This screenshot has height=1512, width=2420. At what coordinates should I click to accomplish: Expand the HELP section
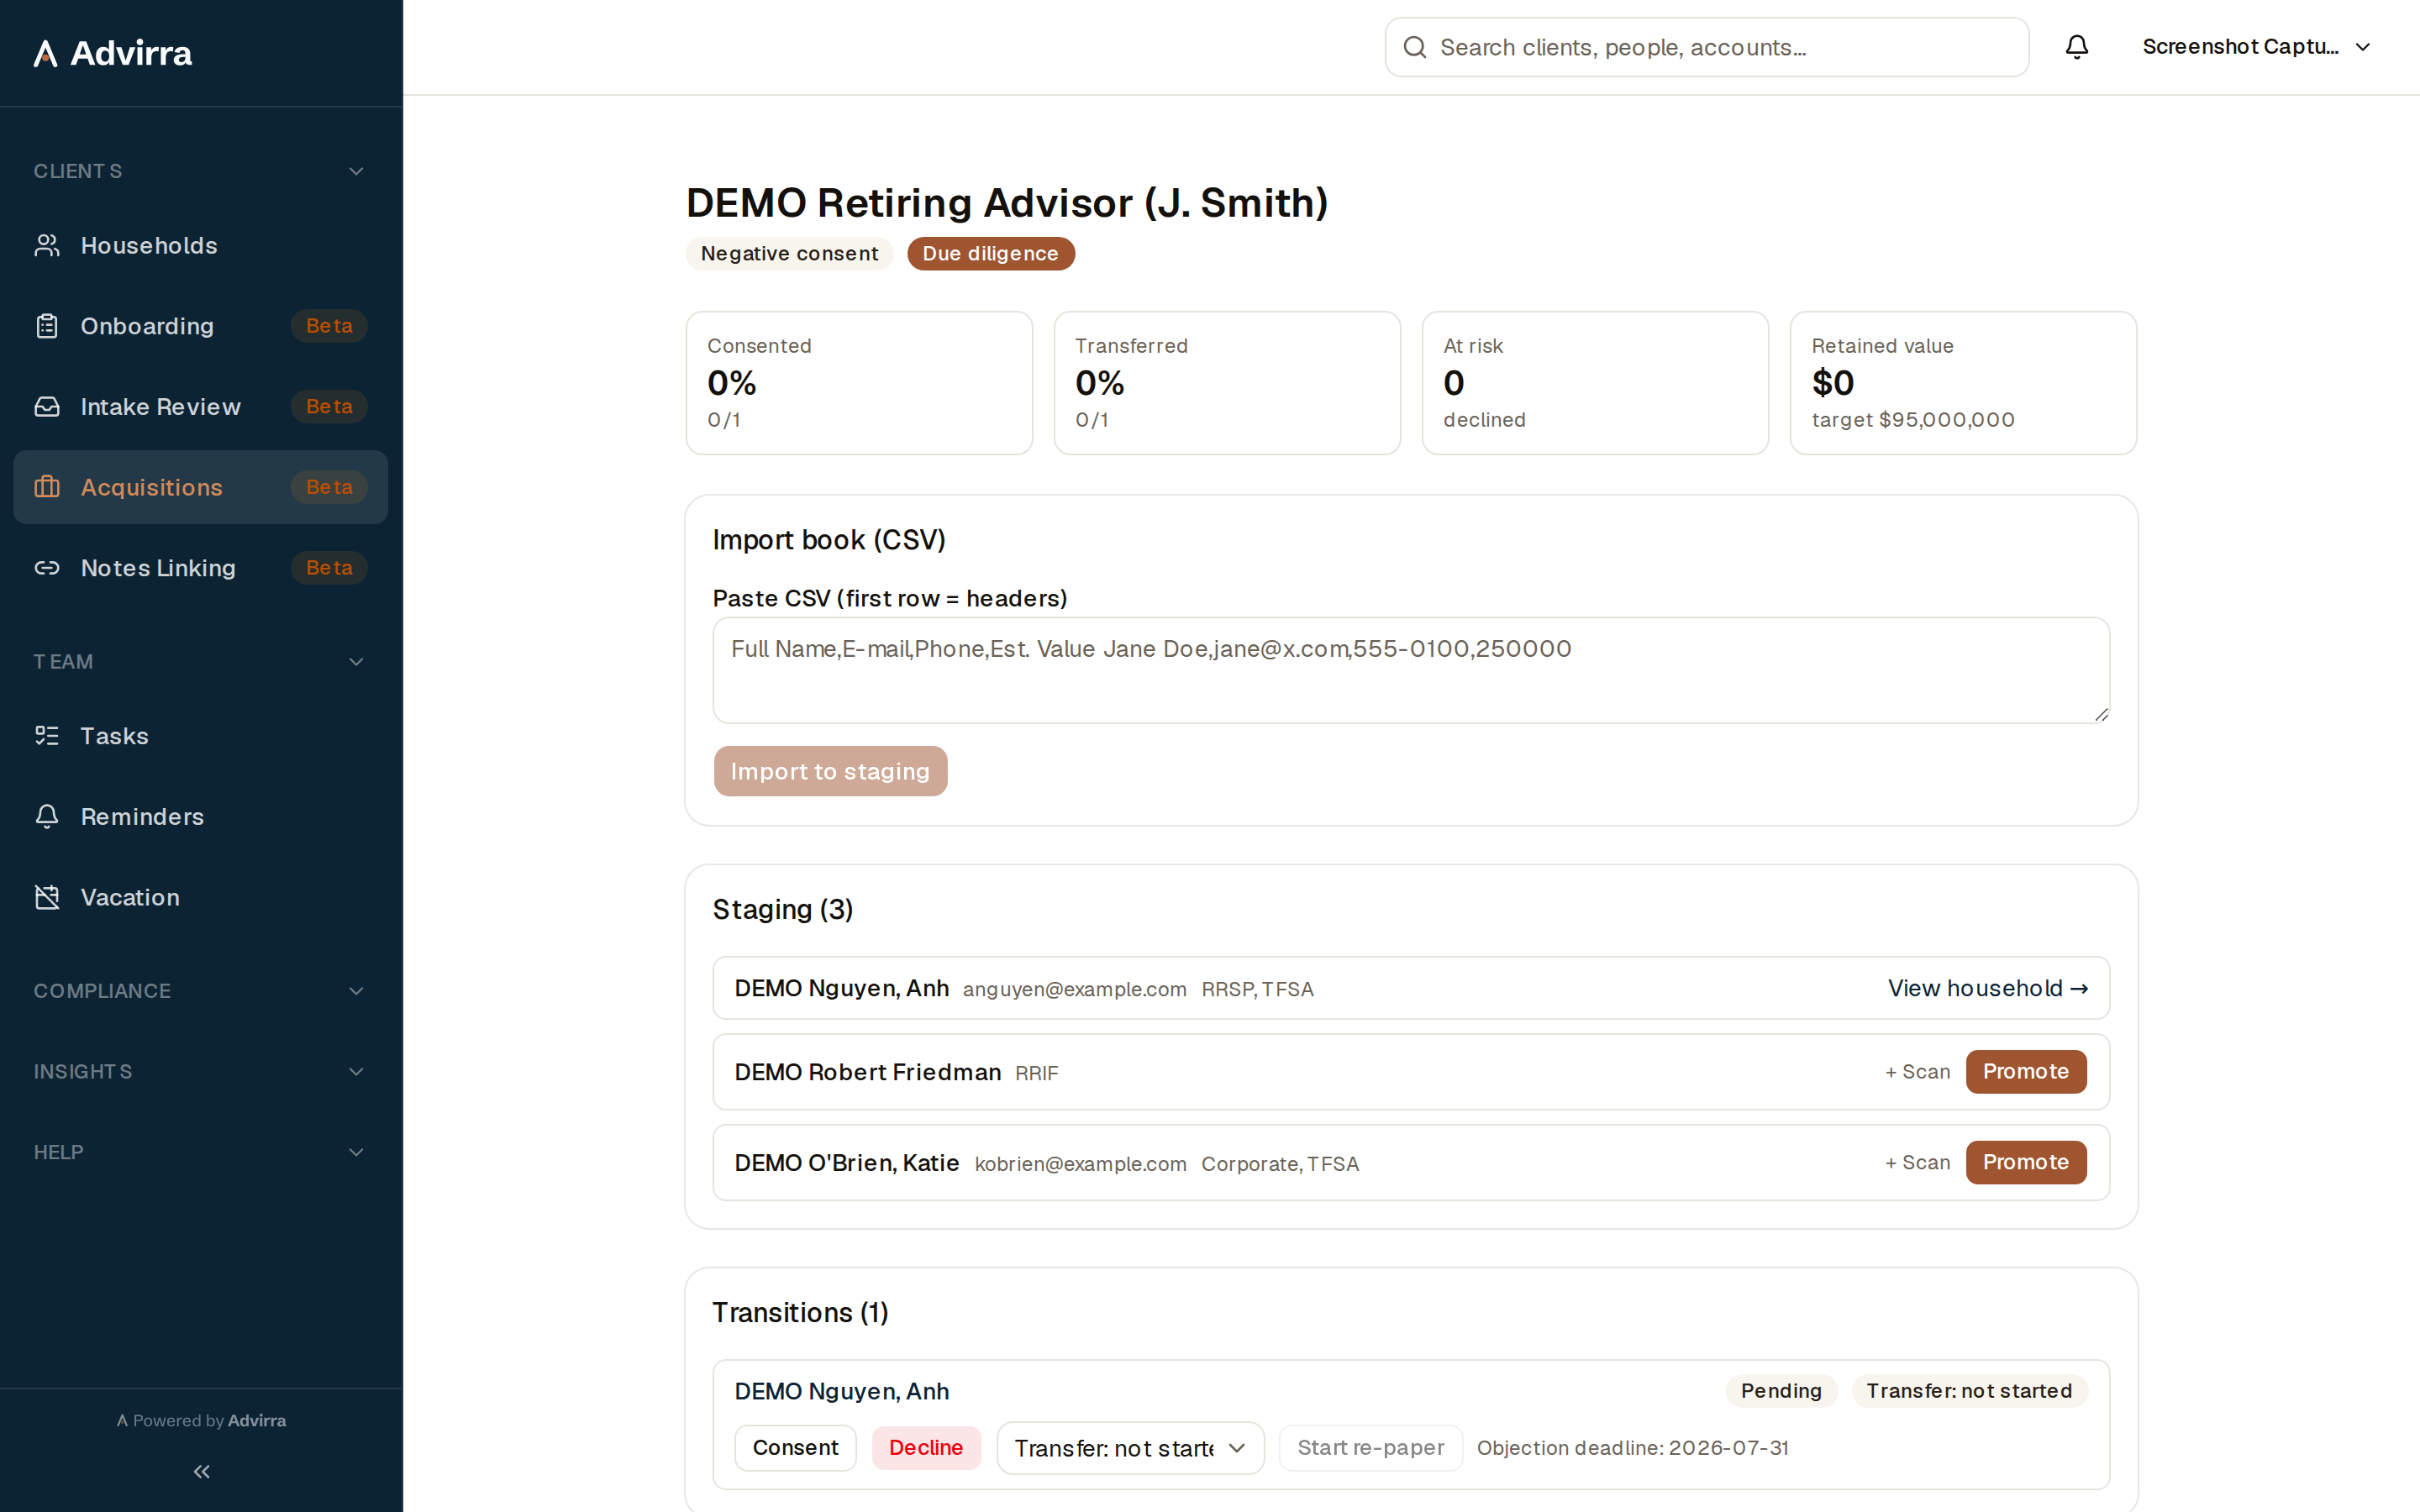pos(200,1152)
